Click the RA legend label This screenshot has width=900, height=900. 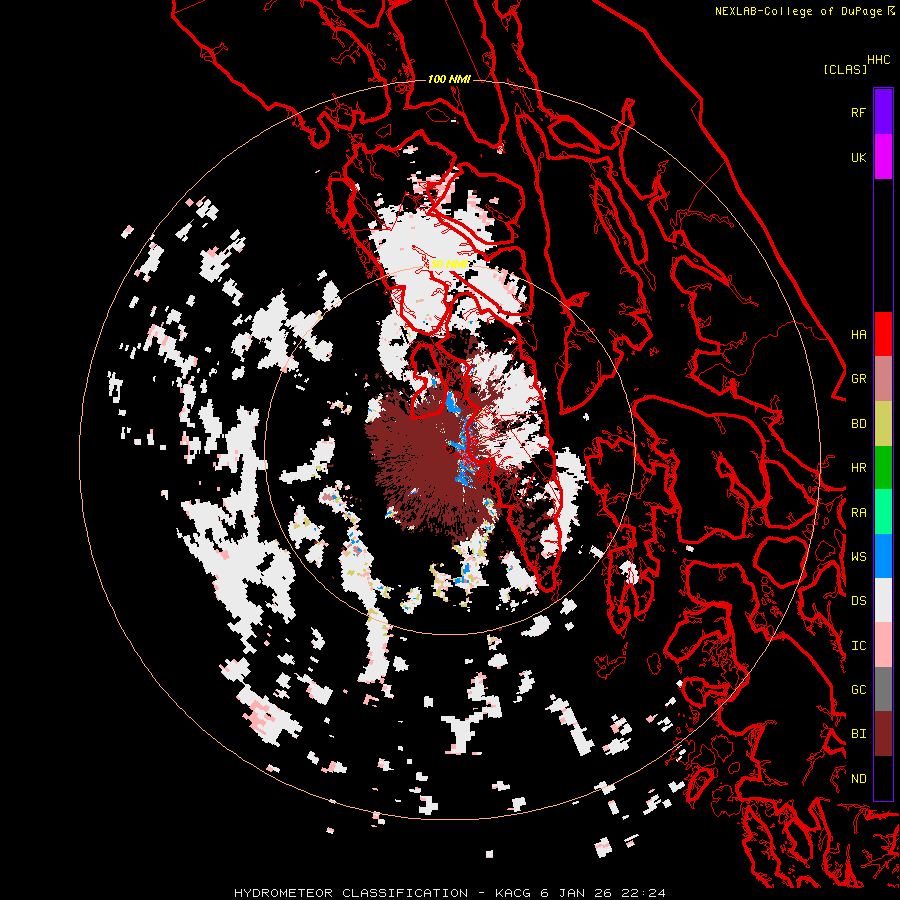[x=858, y=513]
